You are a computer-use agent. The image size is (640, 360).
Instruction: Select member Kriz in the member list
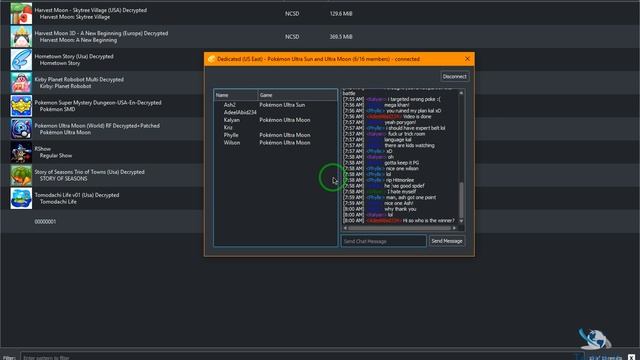228,127
